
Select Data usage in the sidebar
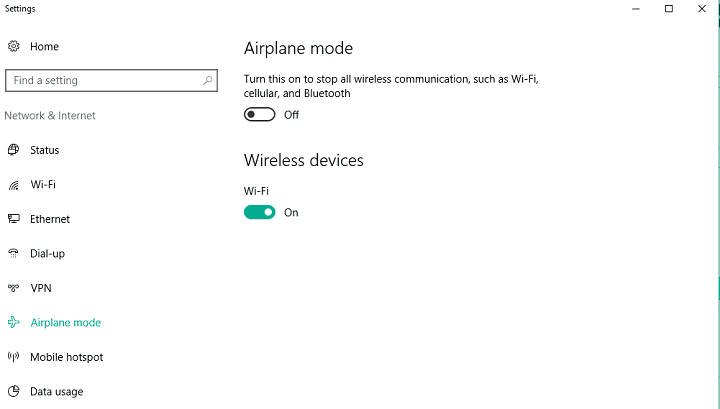tap(56, 392)
